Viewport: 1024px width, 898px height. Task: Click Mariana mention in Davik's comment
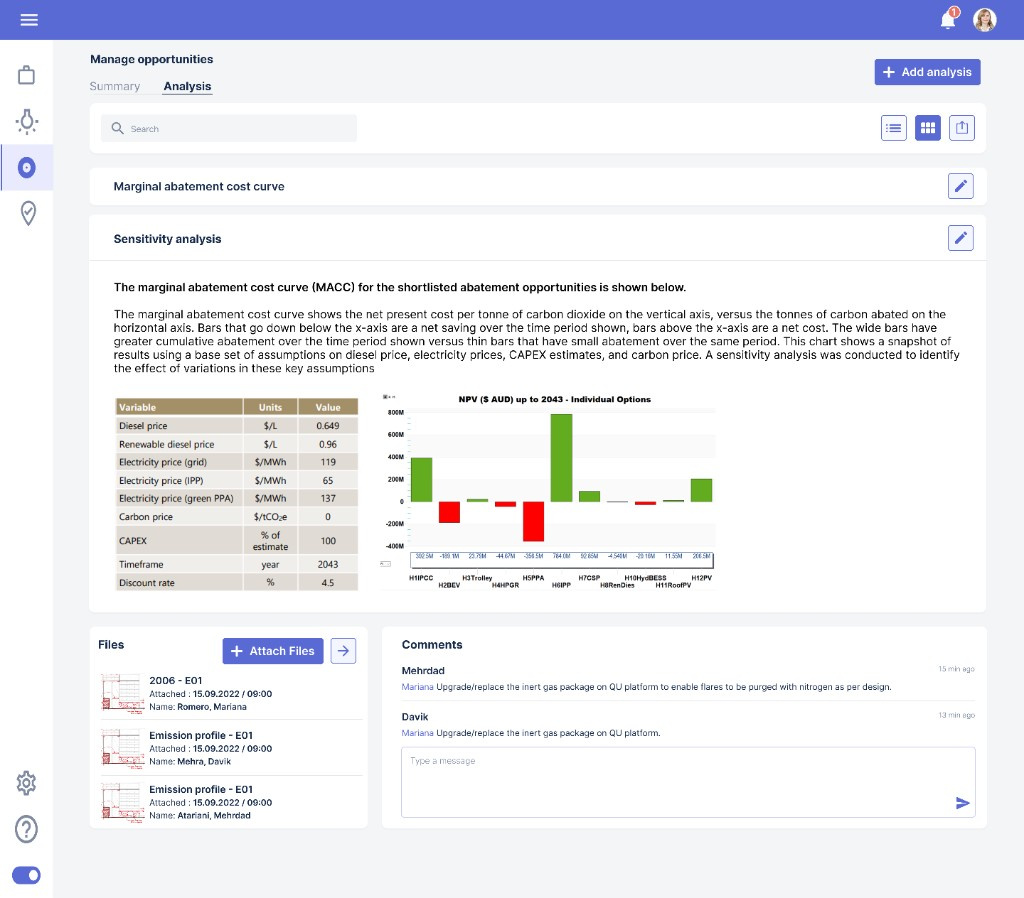coord(417,733)
